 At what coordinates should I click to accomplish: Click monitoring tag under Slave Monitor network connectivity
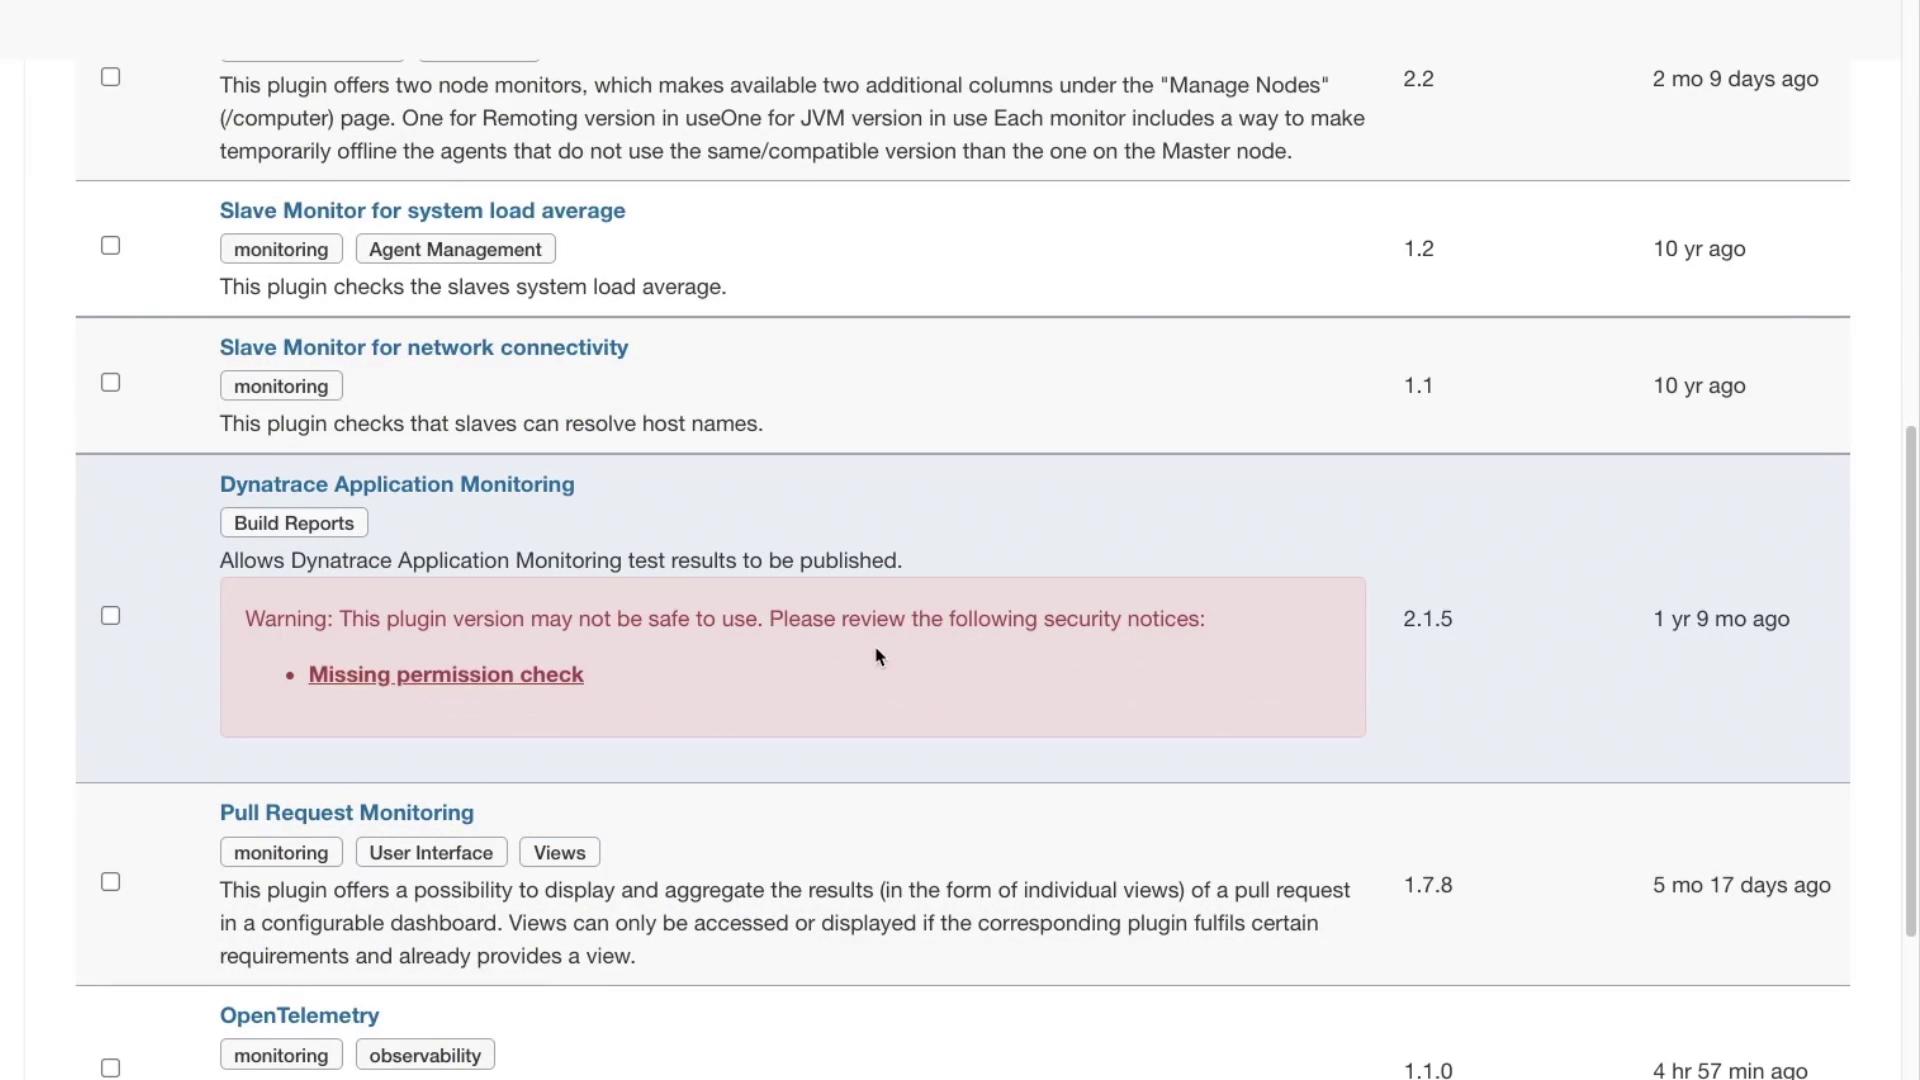[281, 387]
